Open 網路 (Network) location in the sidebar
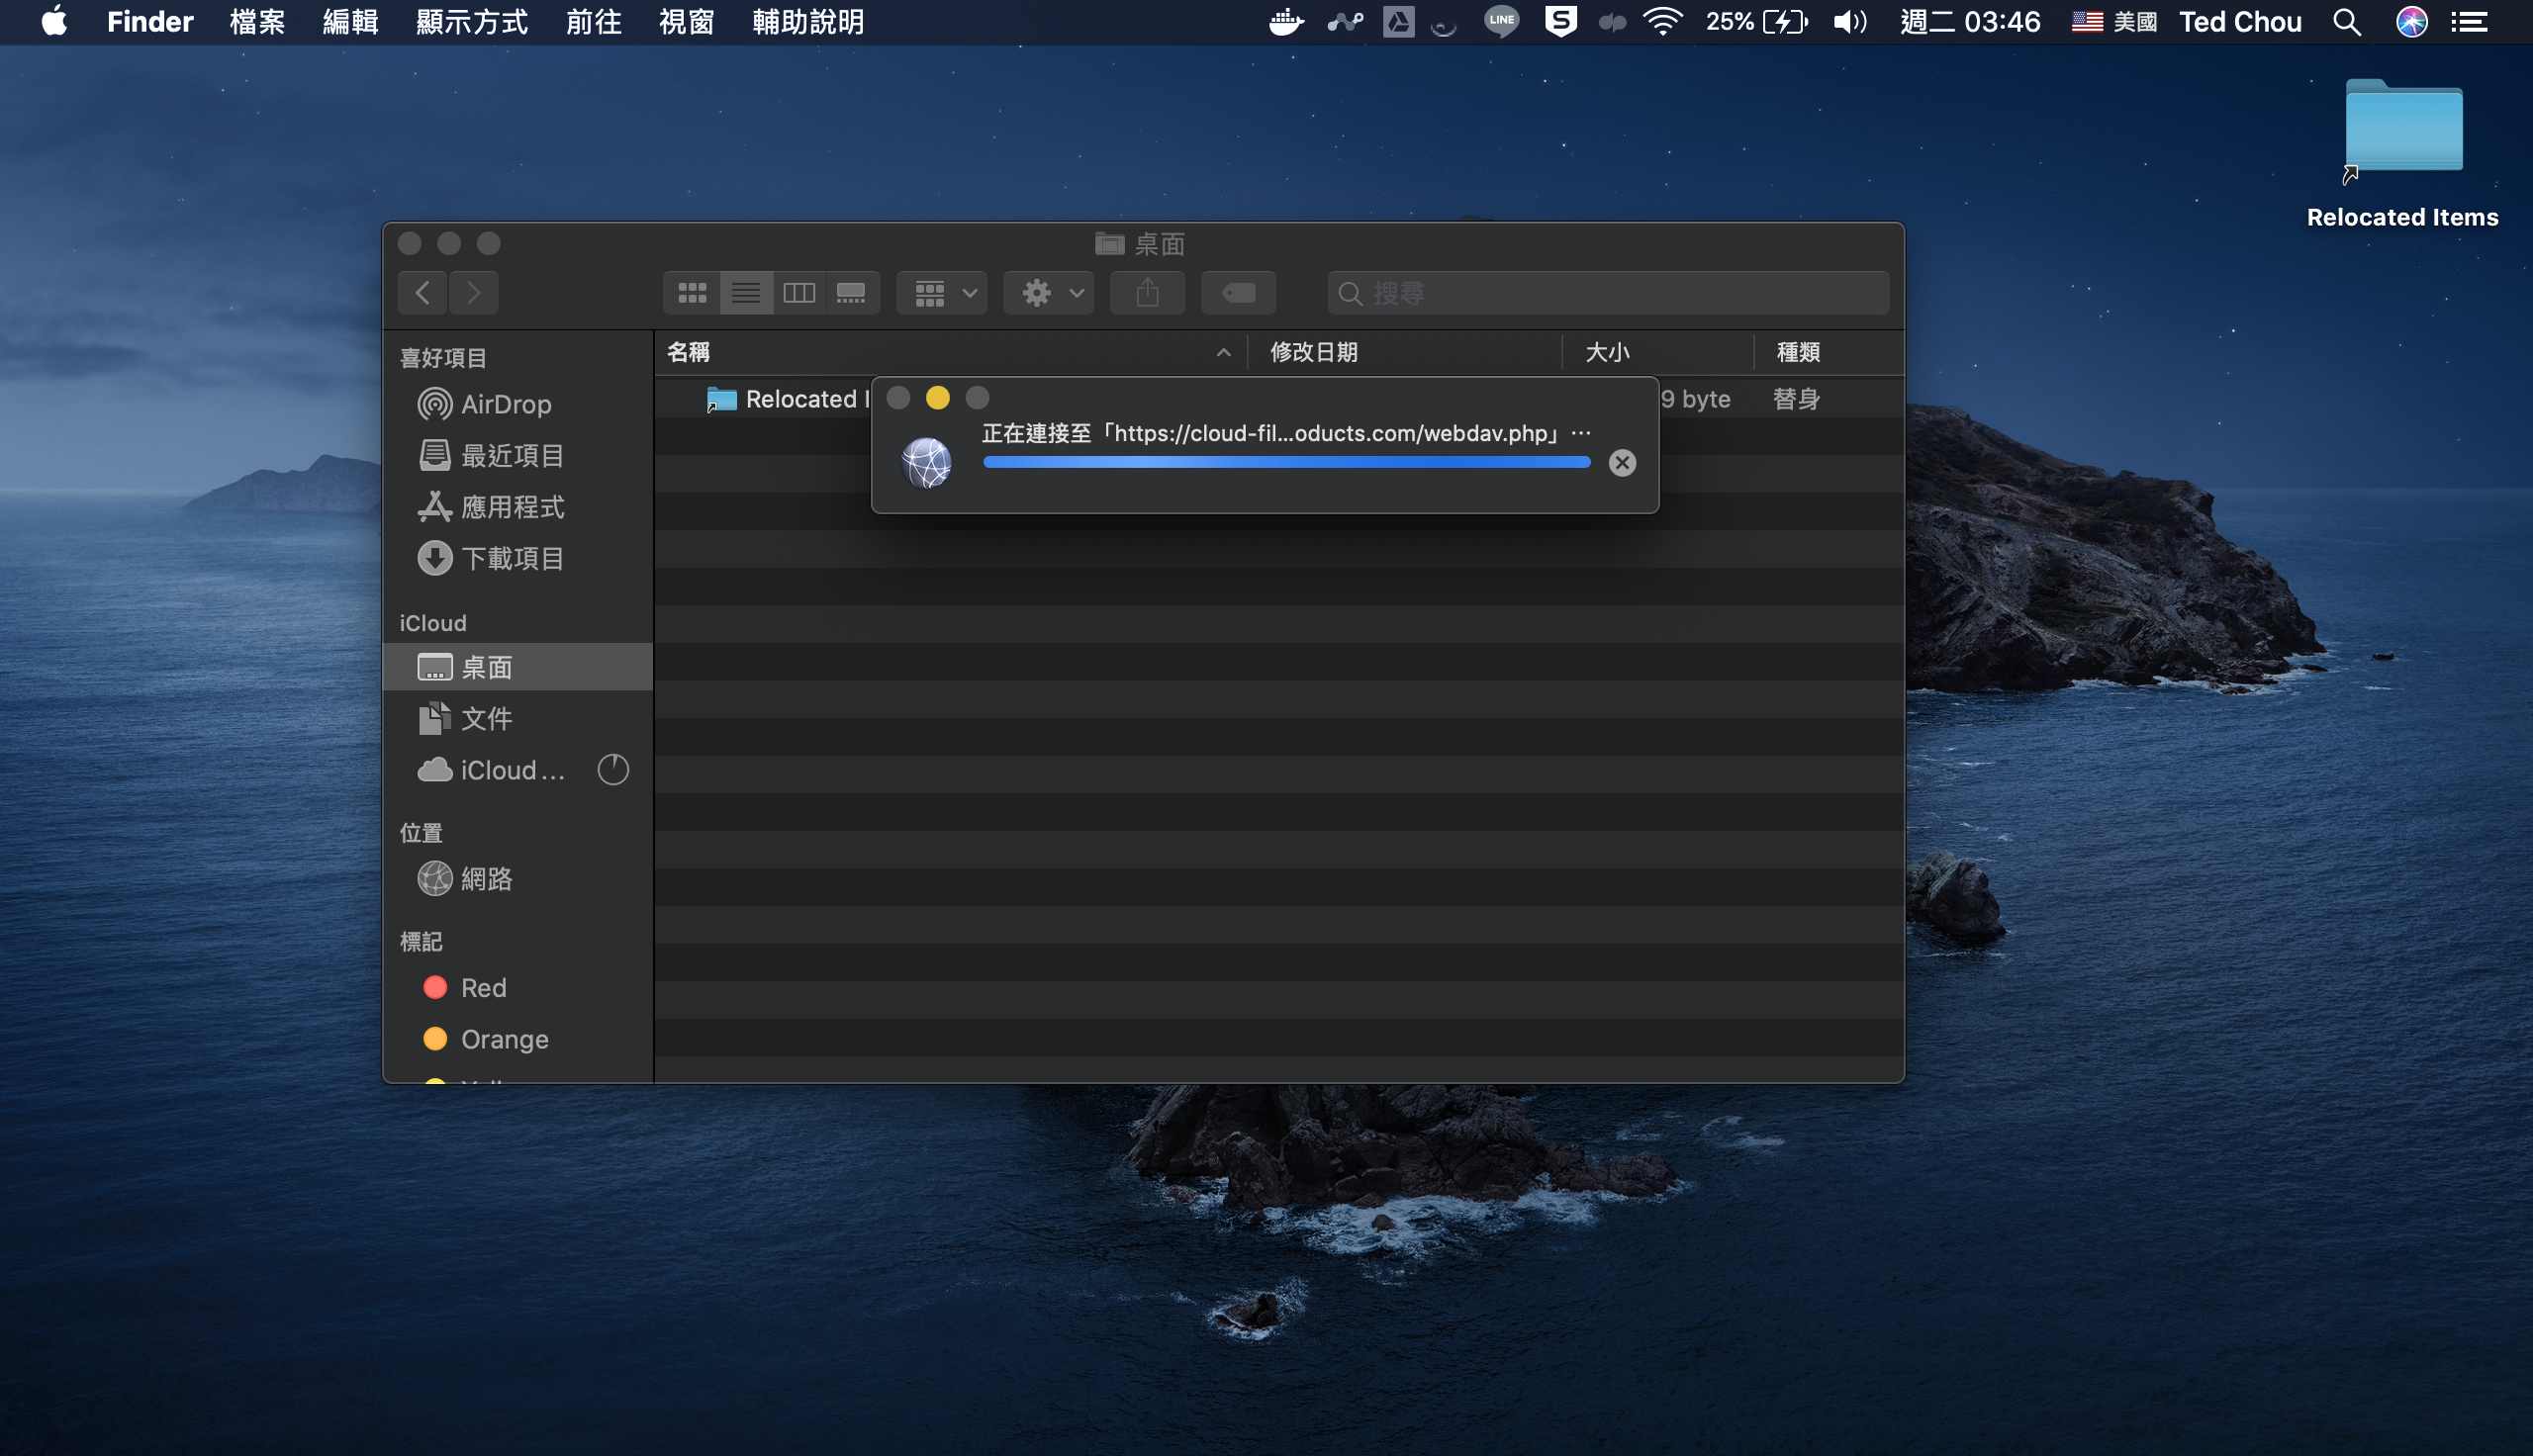Screen dimensions: 2533x1456 click(x=486, y=878)
